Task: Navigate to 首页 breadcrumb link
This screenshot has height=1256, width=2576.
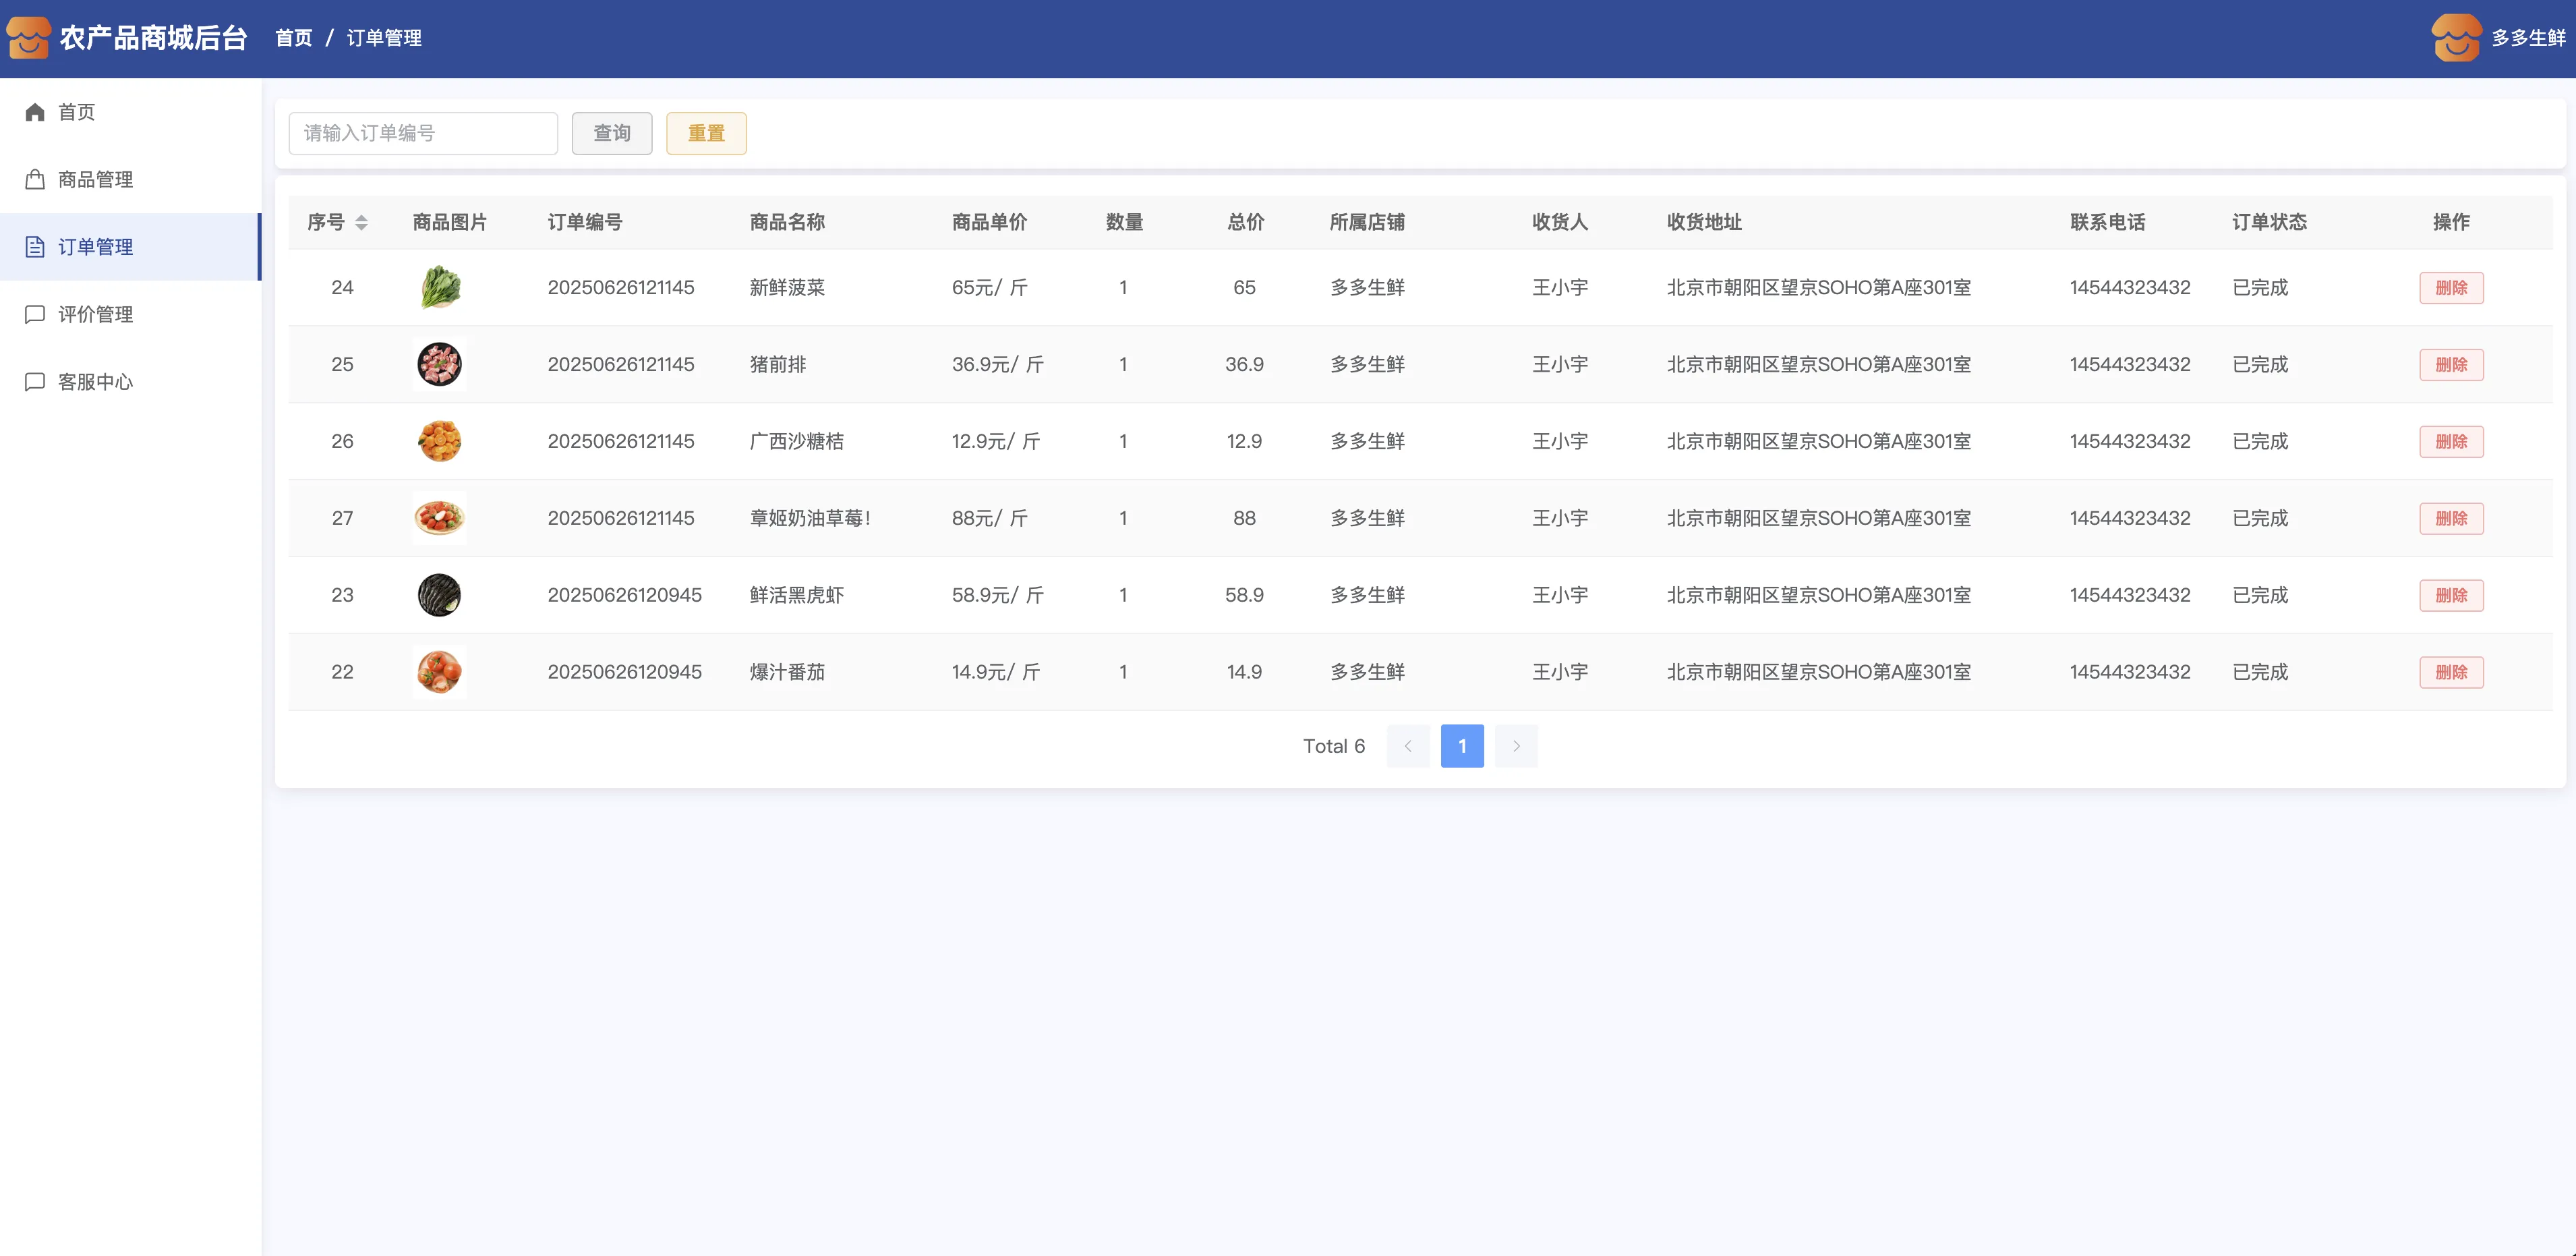Action: click(x=293, y=38)
